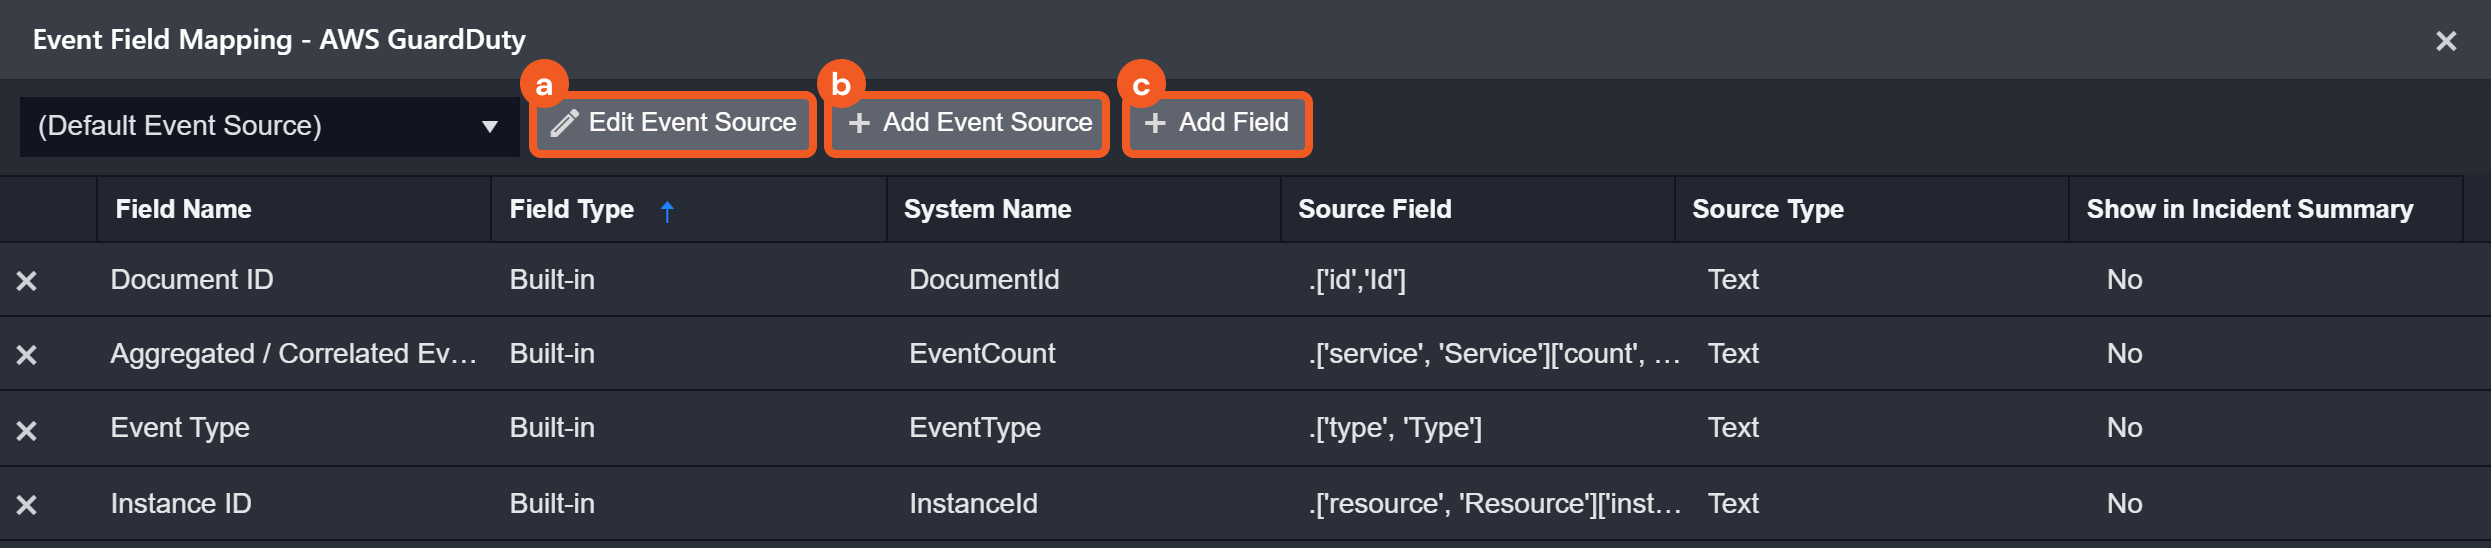The width and height of the screenshot is (2491, 548).
Task: Close the Event Field Mapping dialog
Action: click(2446, 41)
